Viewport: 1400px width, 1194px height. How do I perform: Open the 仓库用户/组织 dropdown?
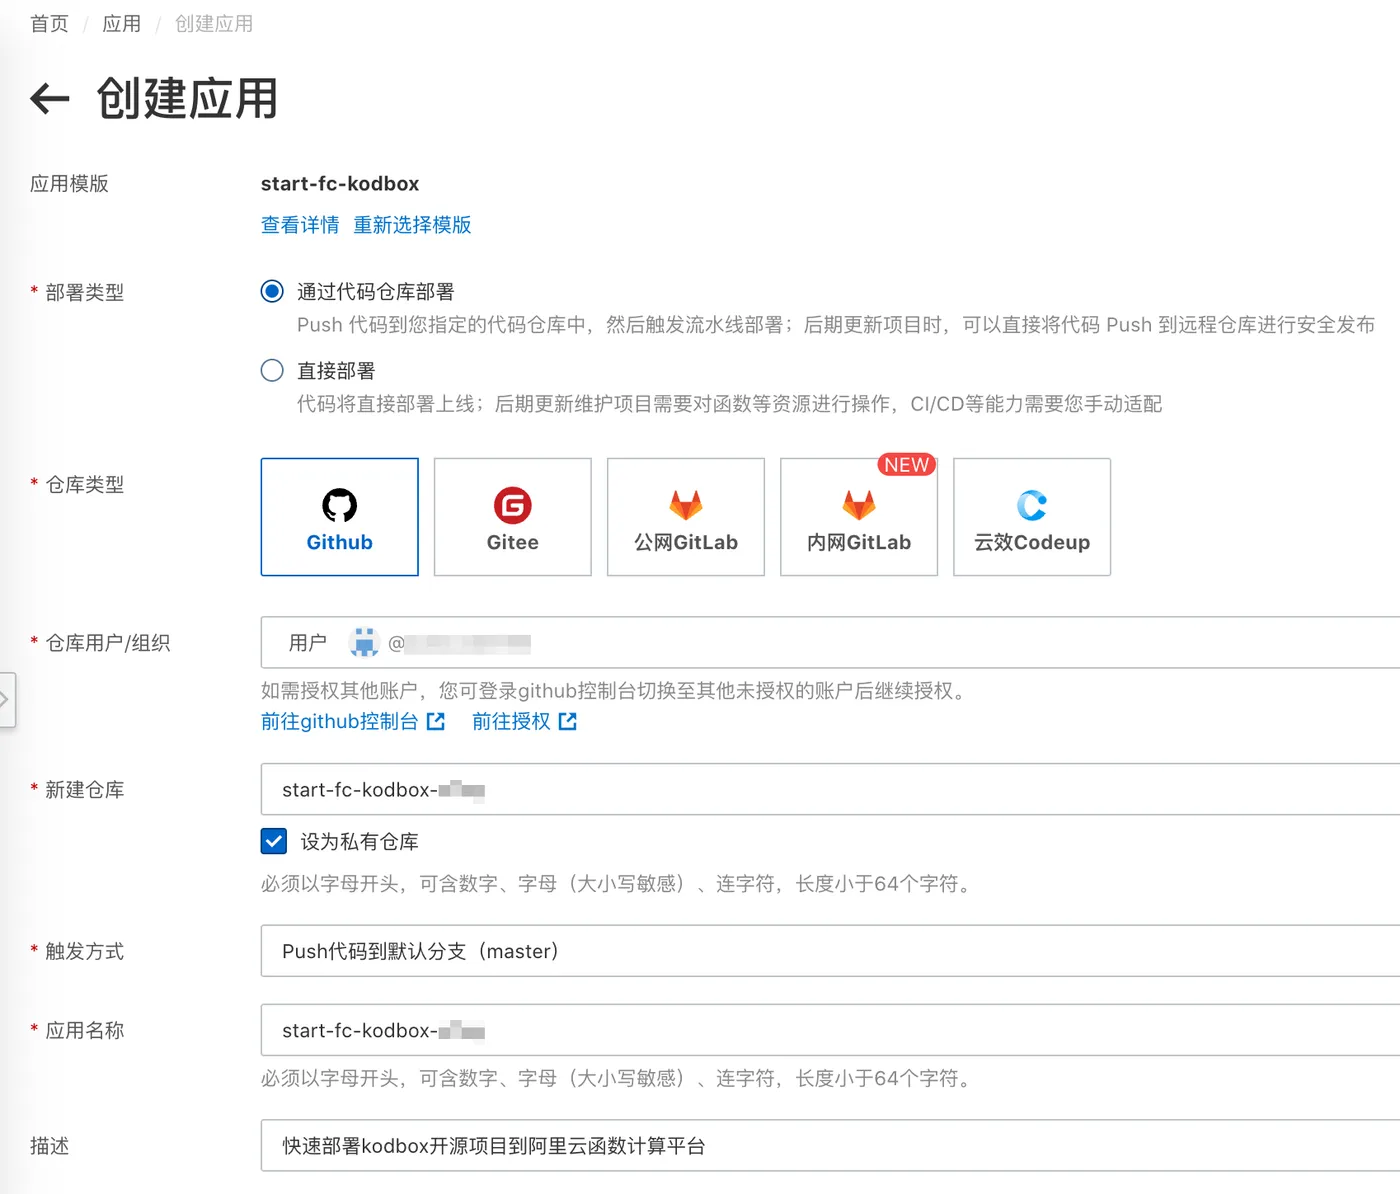[830, 642]
